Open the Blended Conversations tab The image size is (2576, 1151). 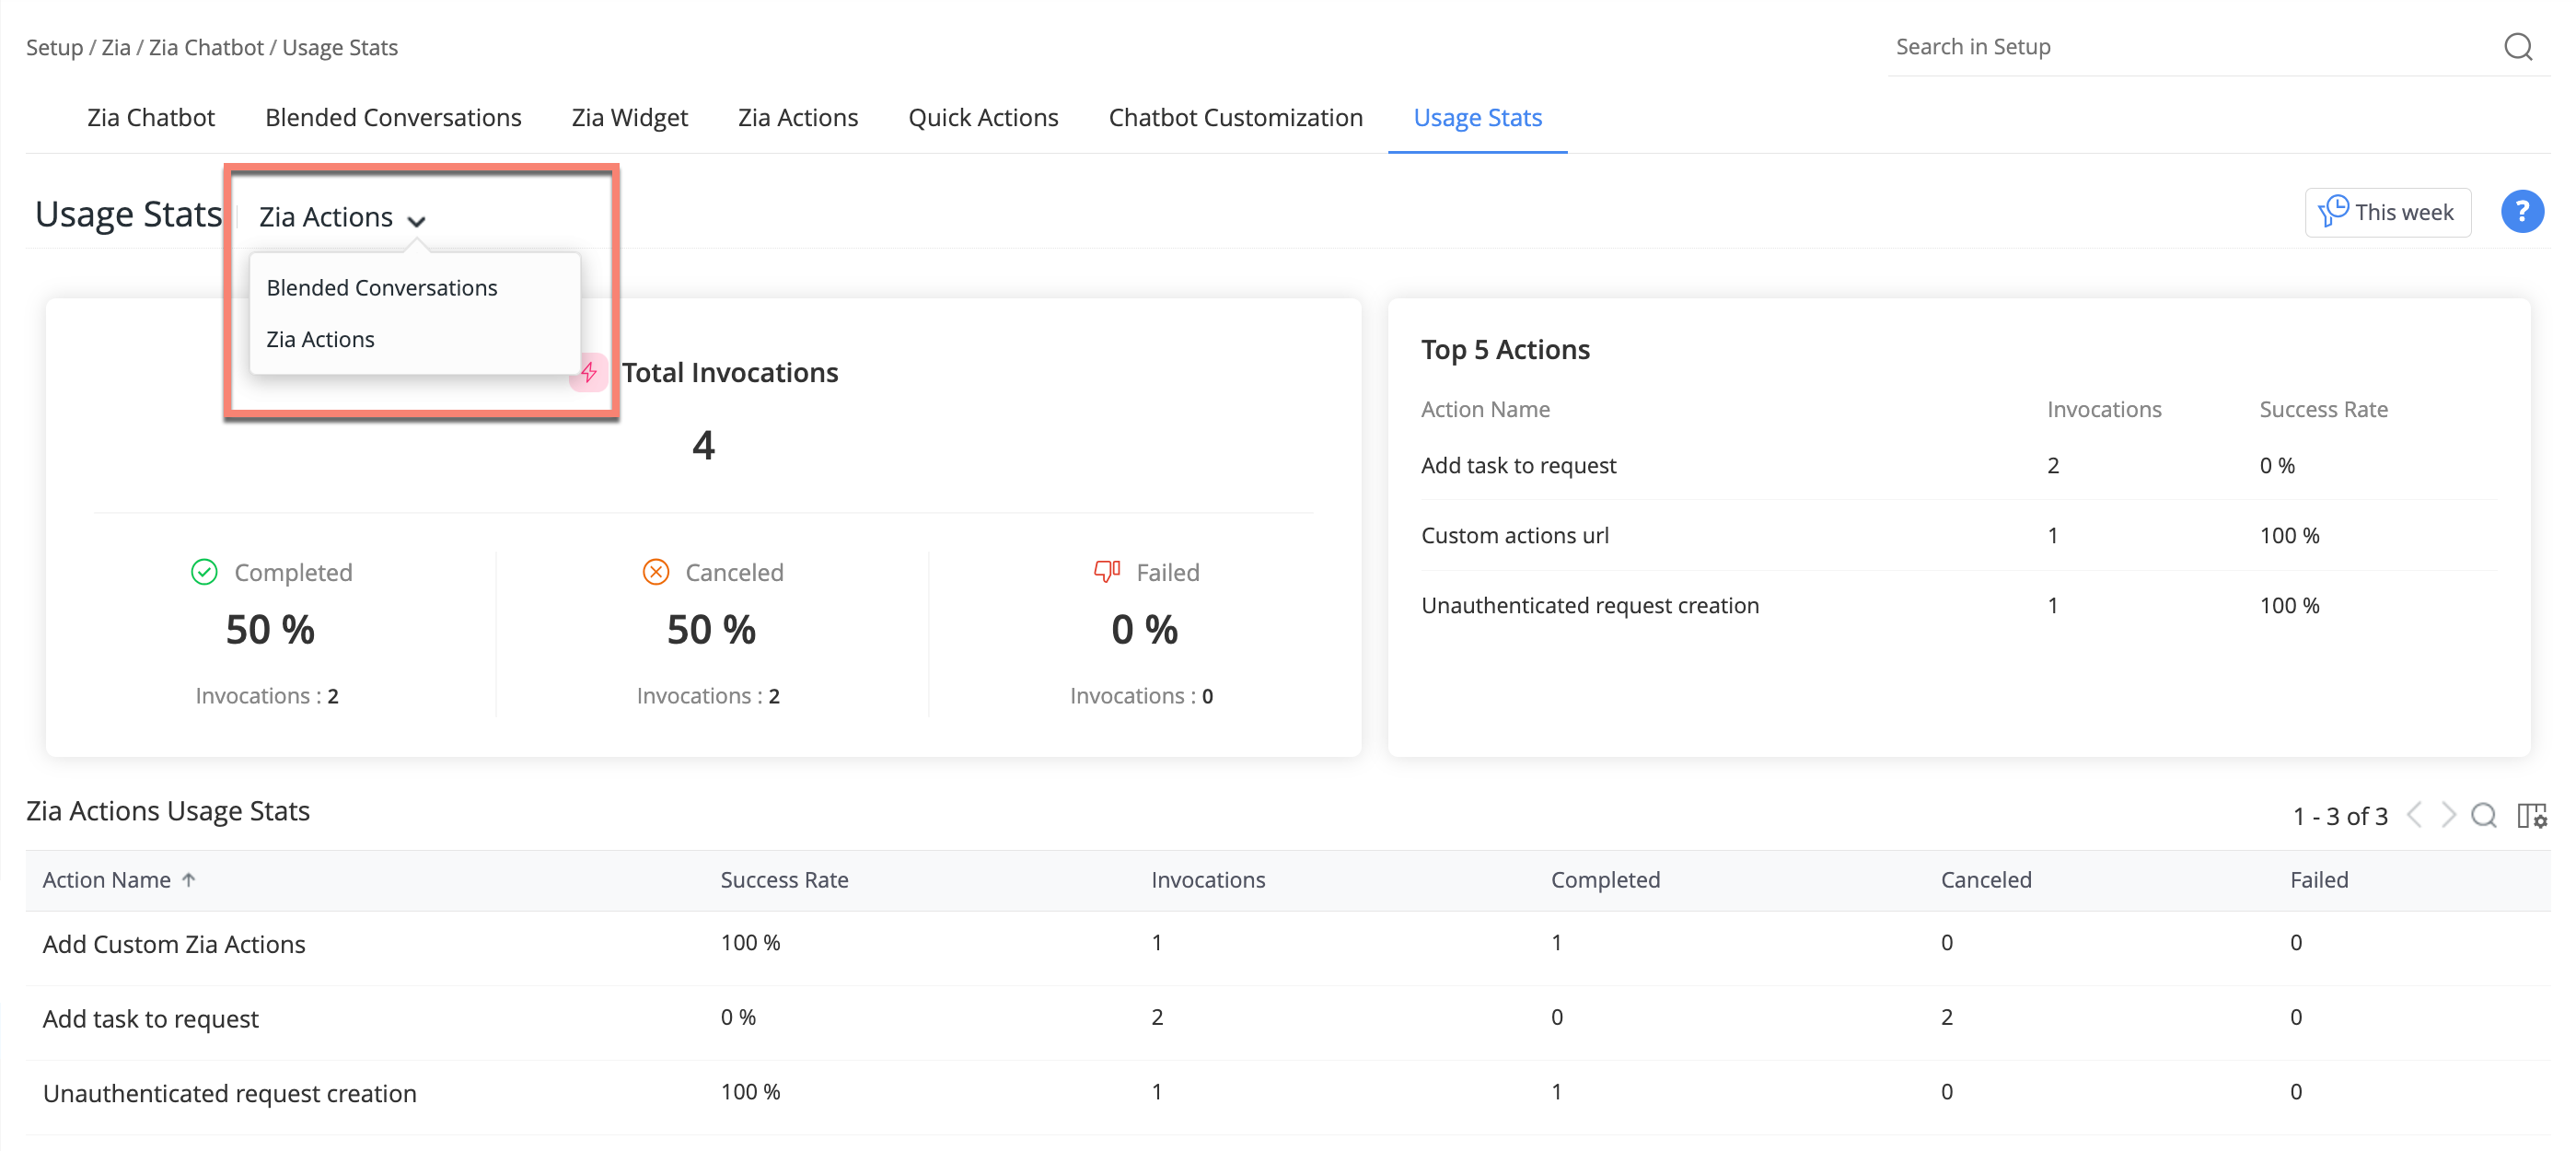(x=393, y=118)
